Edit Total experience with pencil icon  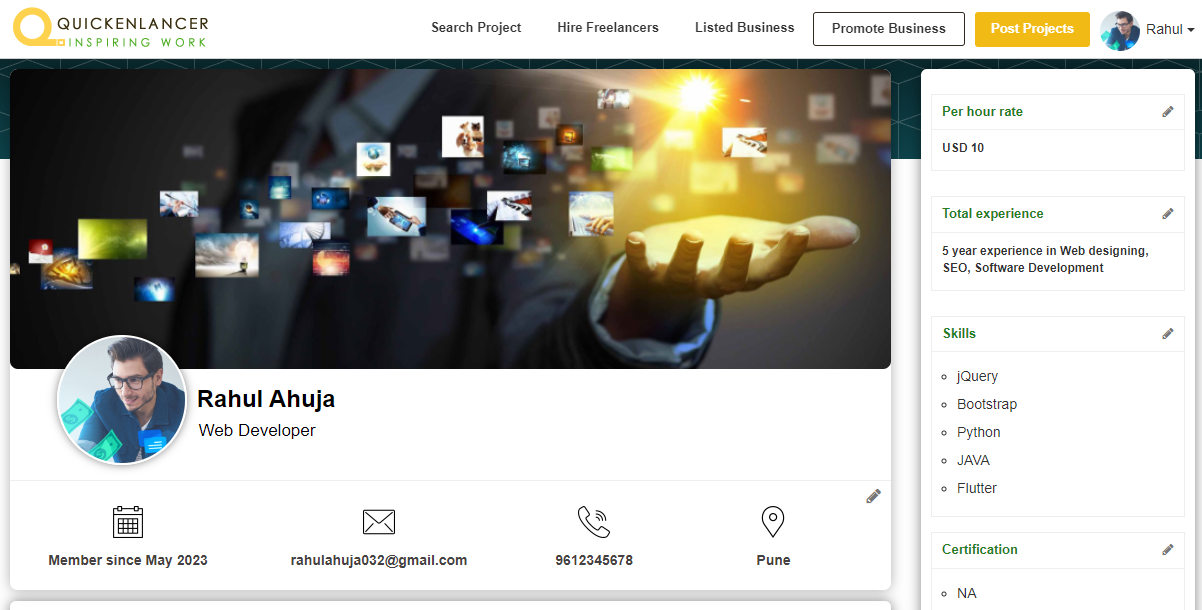coord(1167,214)
